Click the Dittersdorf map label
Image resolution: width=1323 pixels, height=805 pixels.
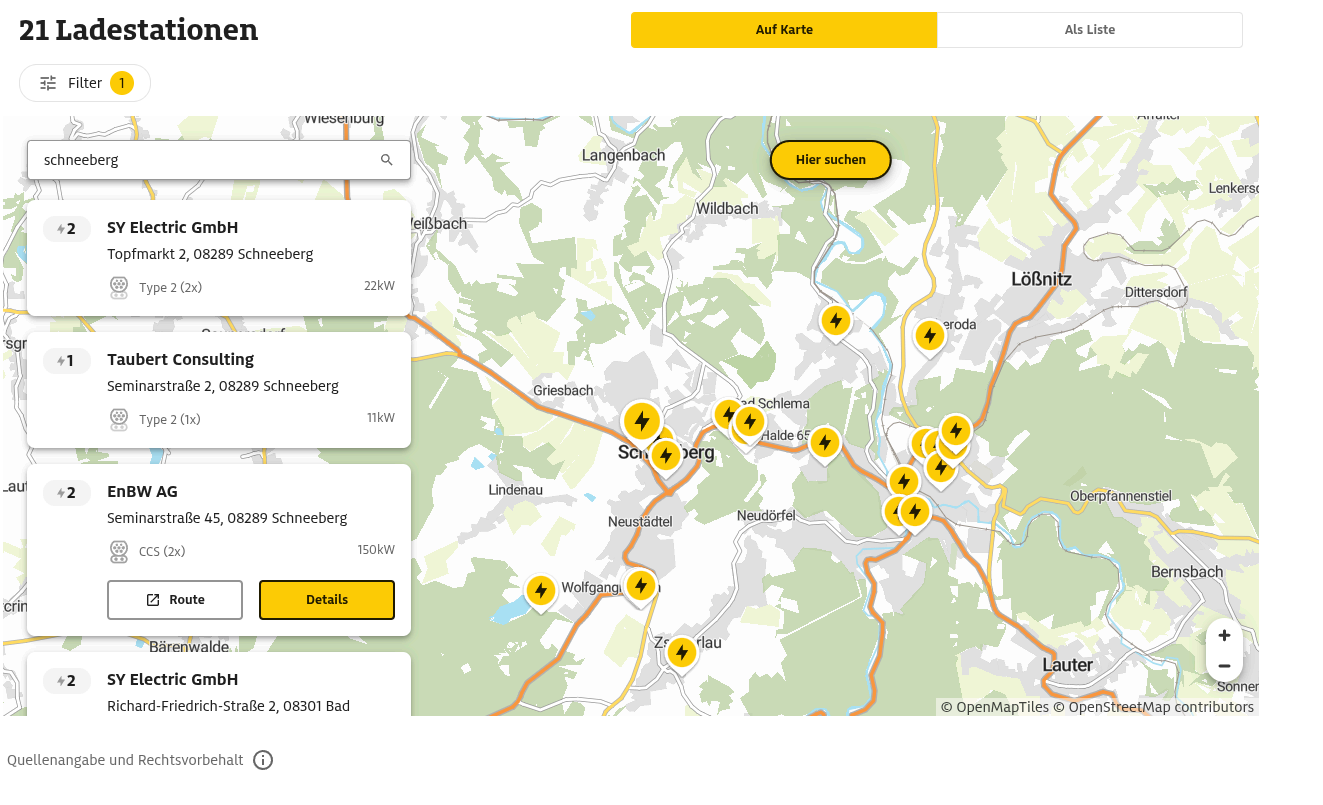point(1156,292)
